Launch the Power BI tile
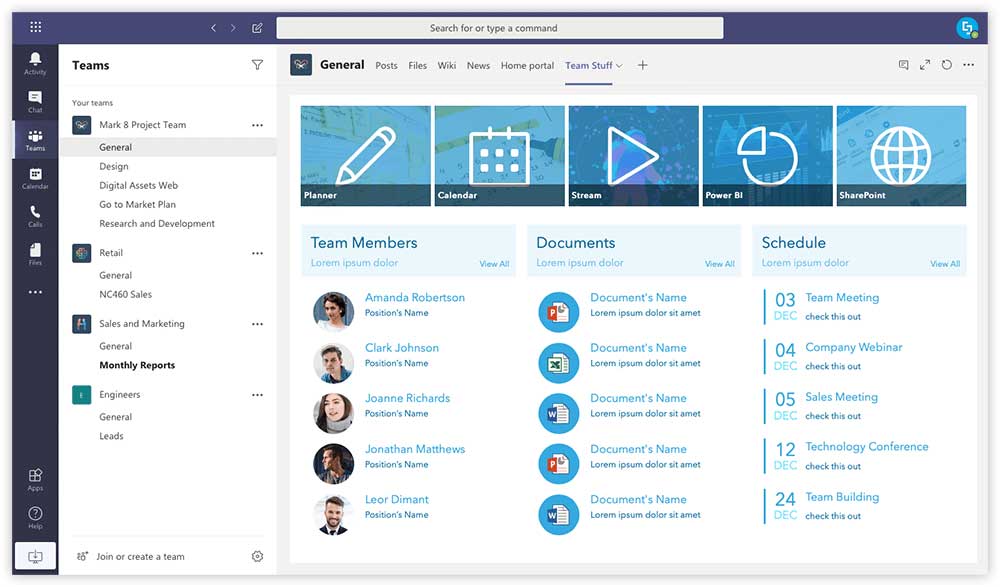Viewport: 1000px width, 587px height. pyautogui.click(x=767, y=155)
